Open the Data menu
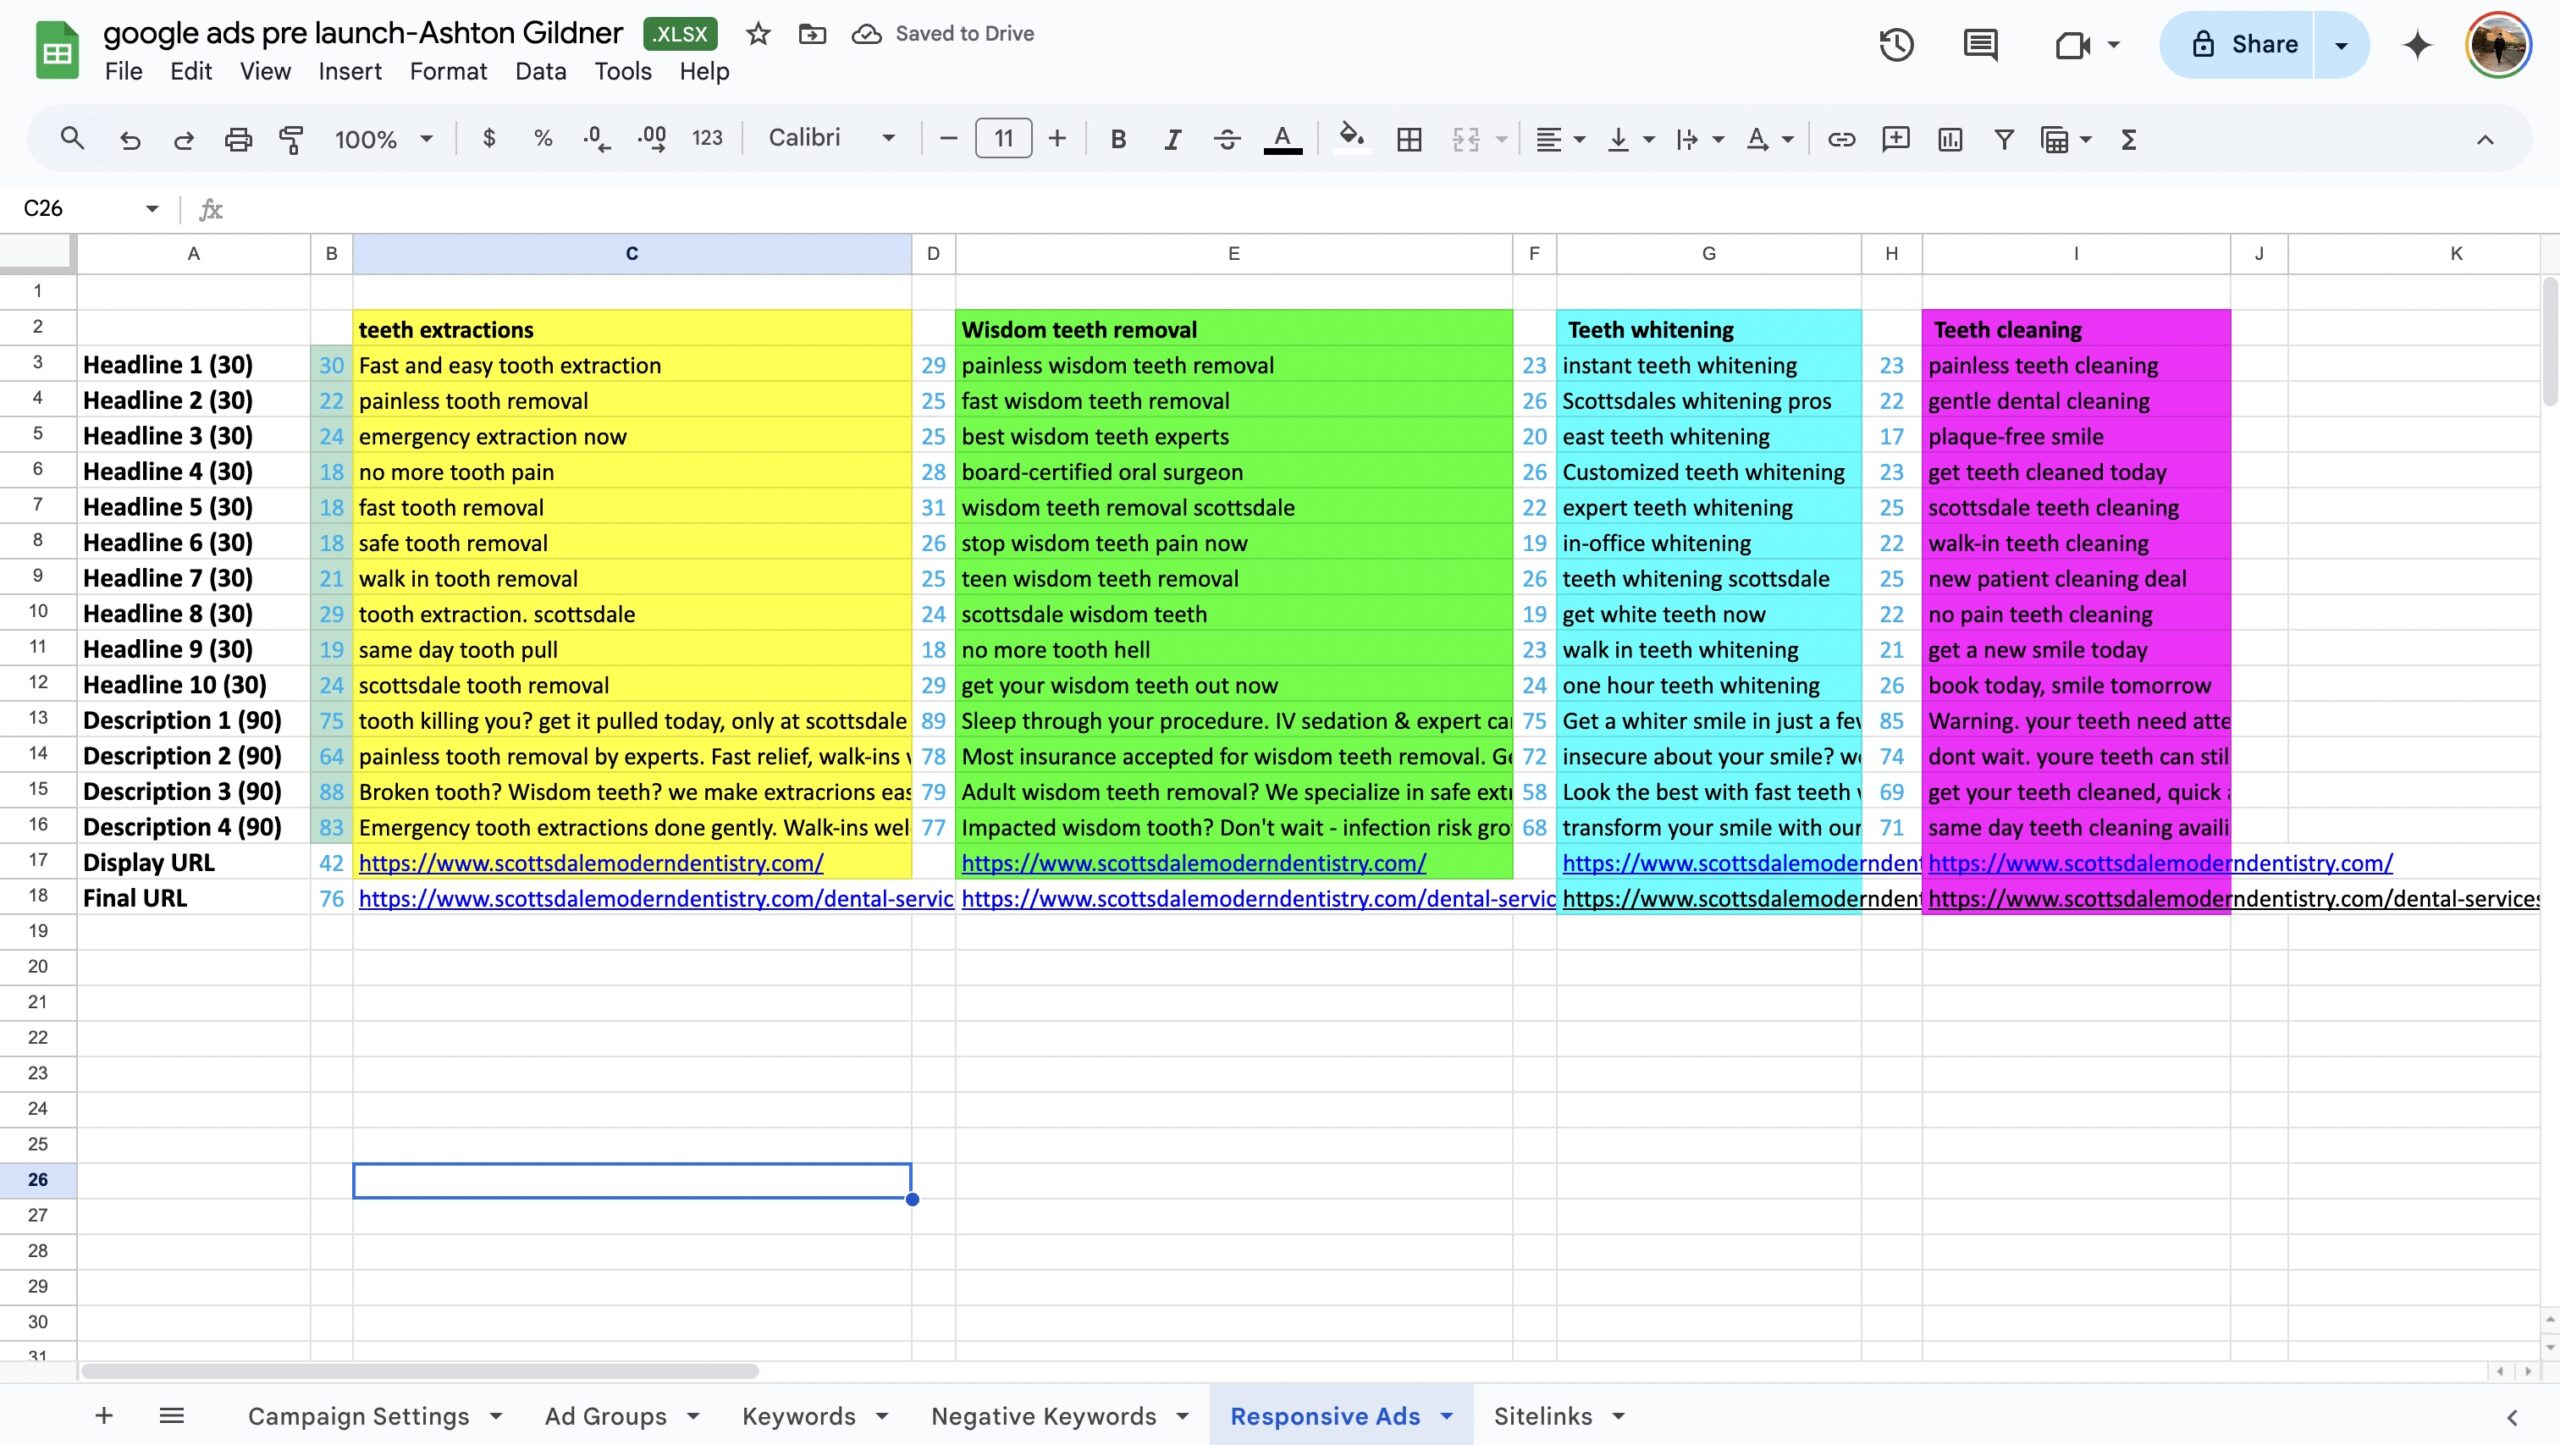The width and height of the screenshot is (2560, 1445). (540, 72)
